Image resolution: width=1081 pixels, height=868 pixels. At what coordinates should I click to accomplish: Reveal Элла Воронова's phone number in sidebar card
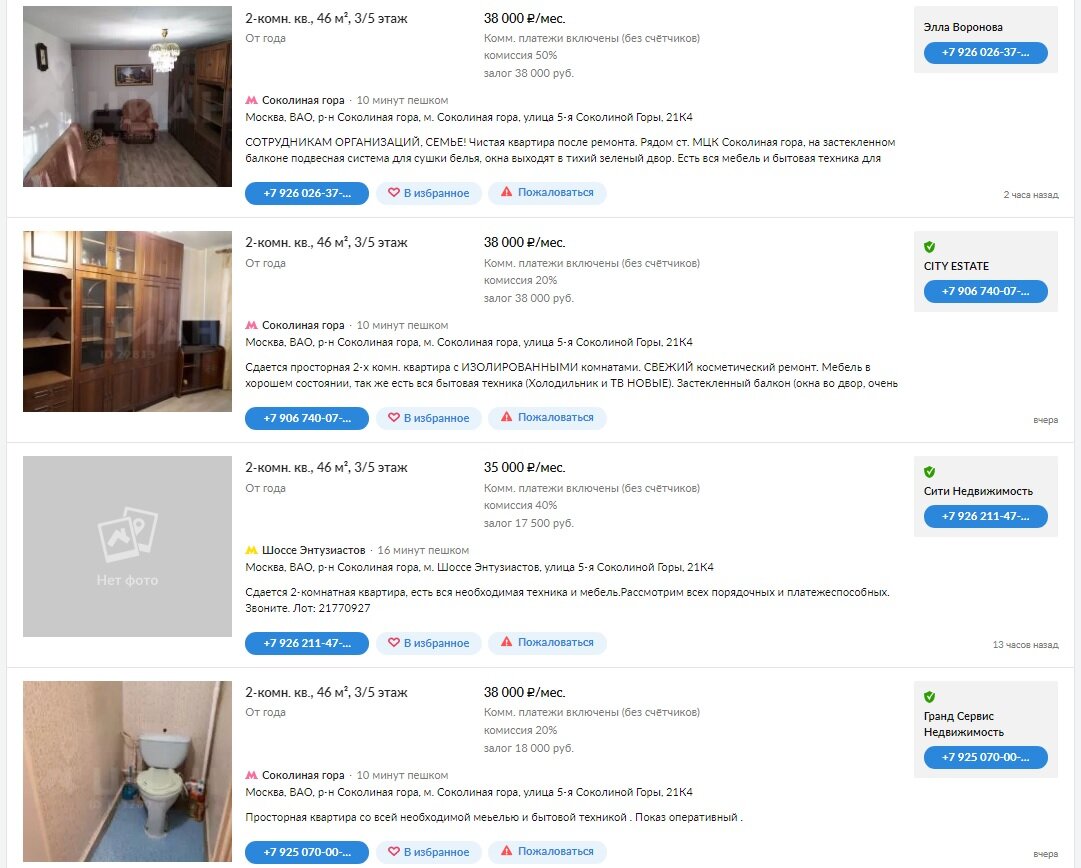[985, 52]
